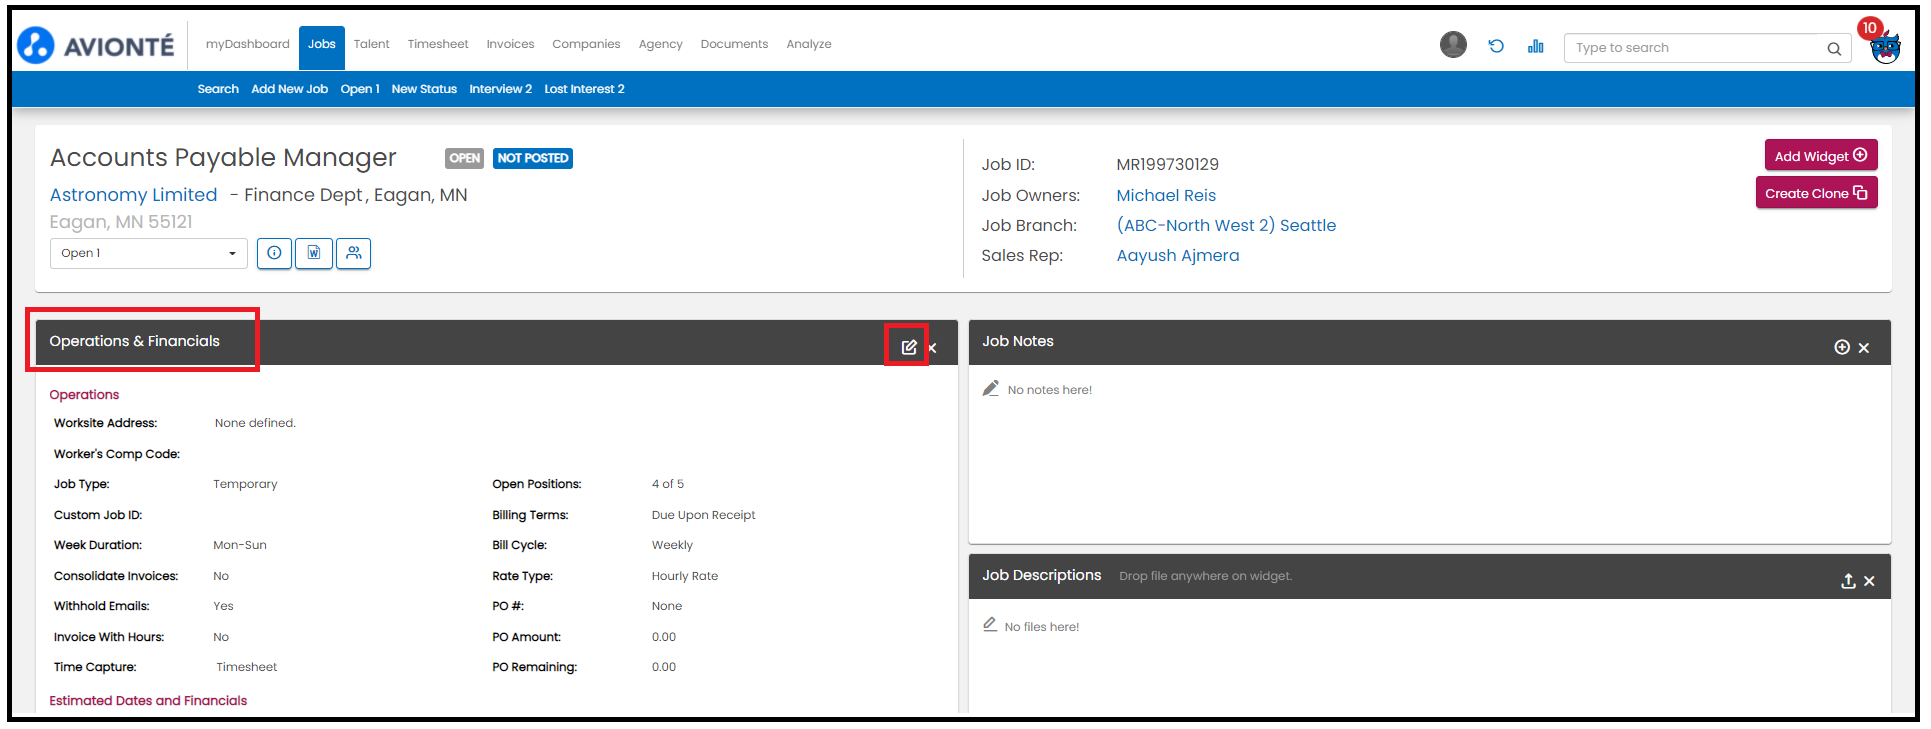The image size is (1931, 729).
Task: Open the myDashboard tab
Action: (247, 44)
